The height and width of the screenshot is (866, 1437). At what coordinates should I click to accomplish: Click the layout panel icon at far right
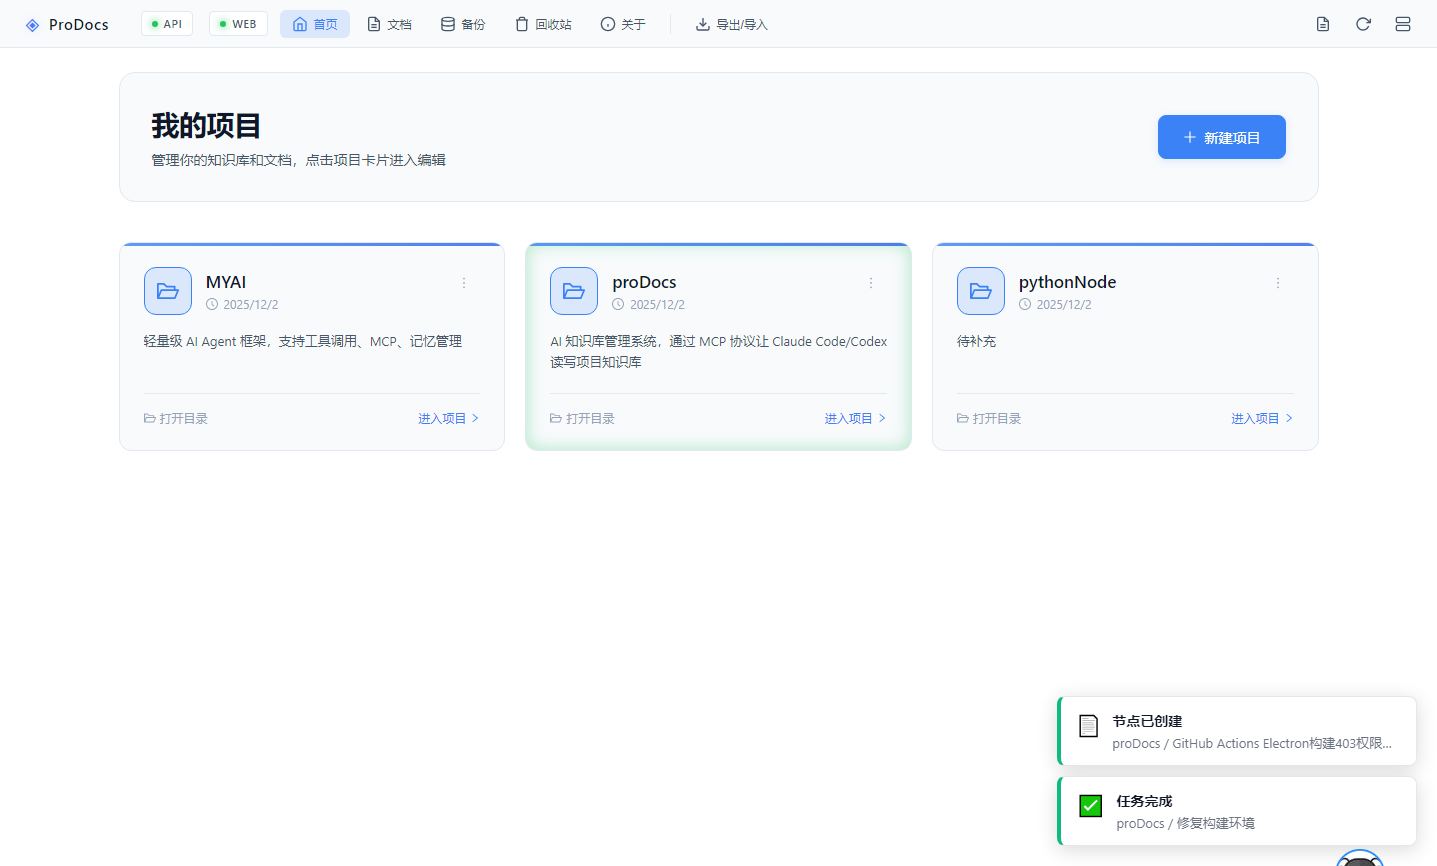click(x=1403, y=24)
